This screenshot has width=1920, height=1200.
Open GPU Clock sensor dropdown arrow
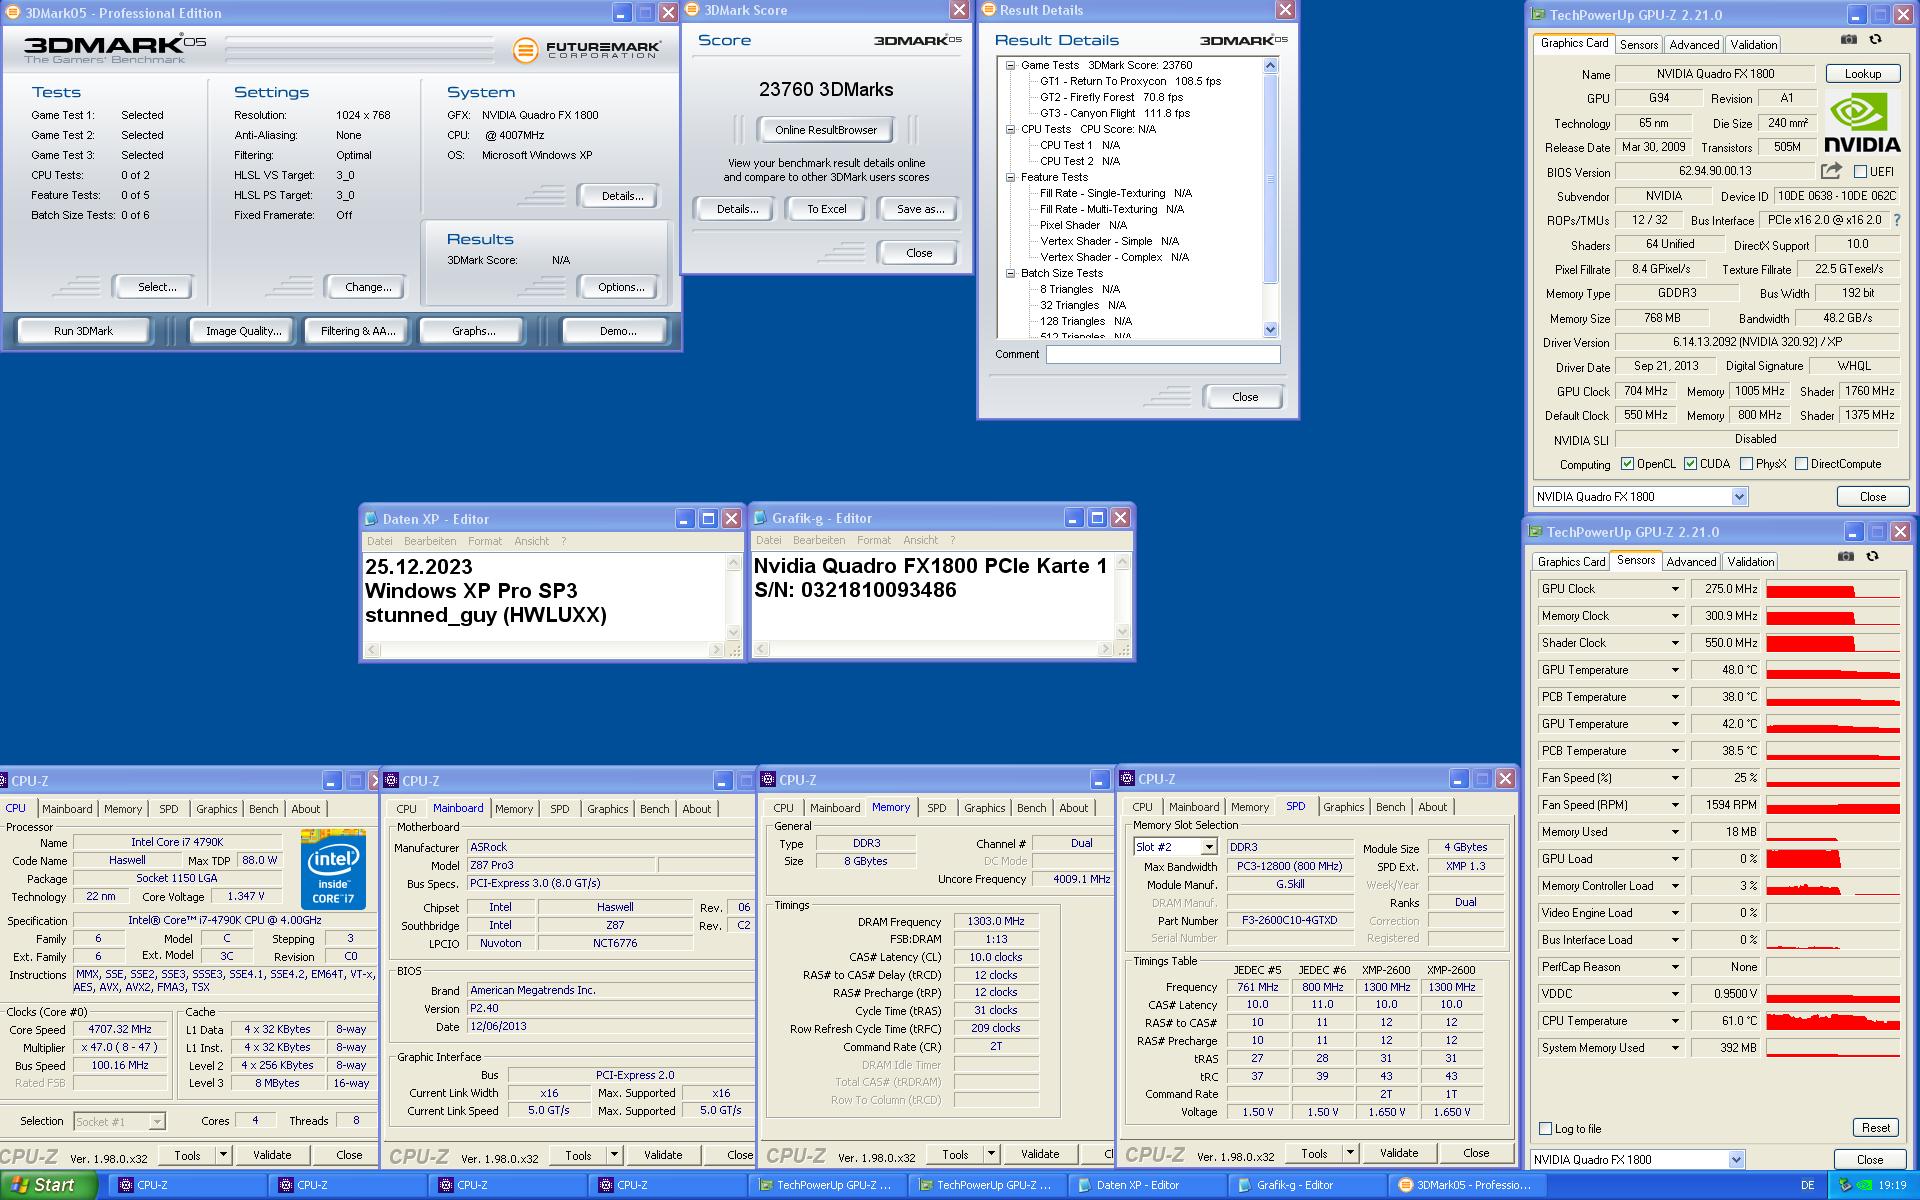coord(1675,589)
